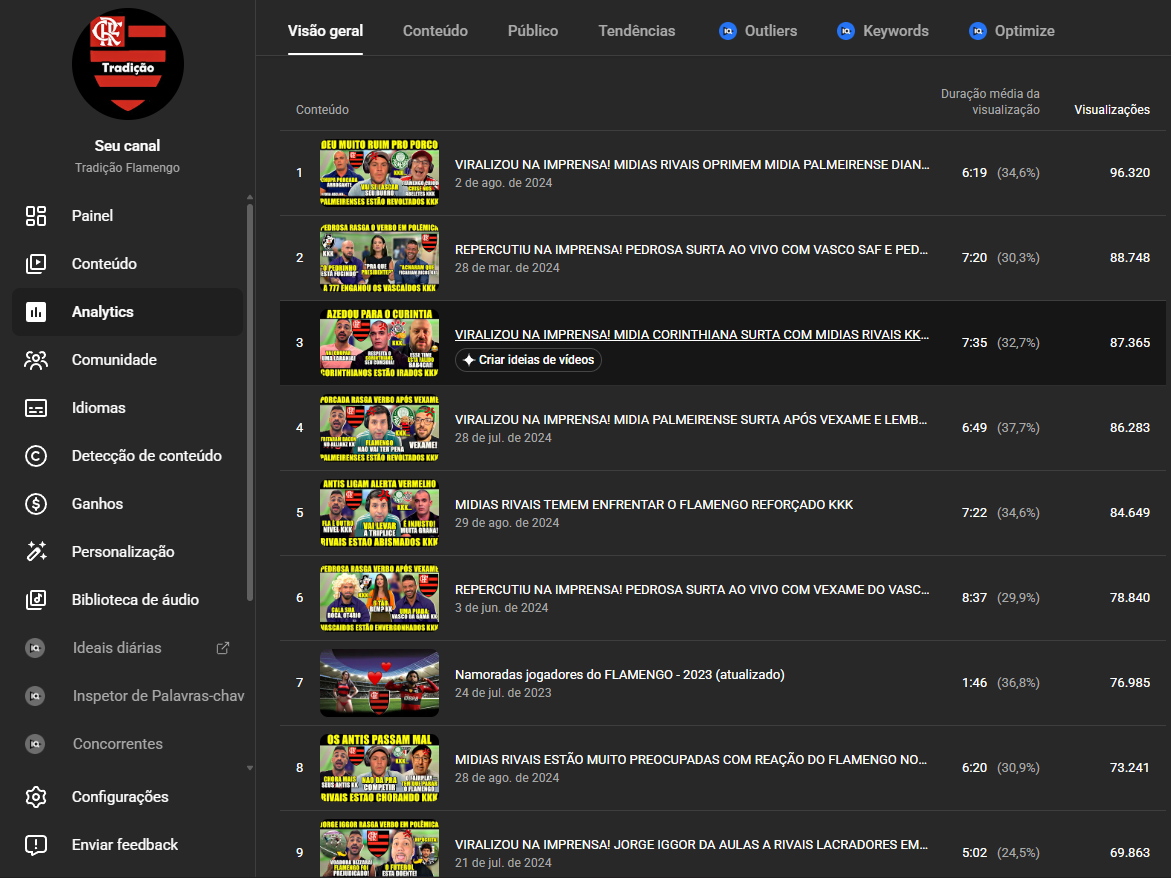1171x878 pixels.
Task: Click the Inspetor de Palavras-chave vidIQ icon
Action: point(35,696)
